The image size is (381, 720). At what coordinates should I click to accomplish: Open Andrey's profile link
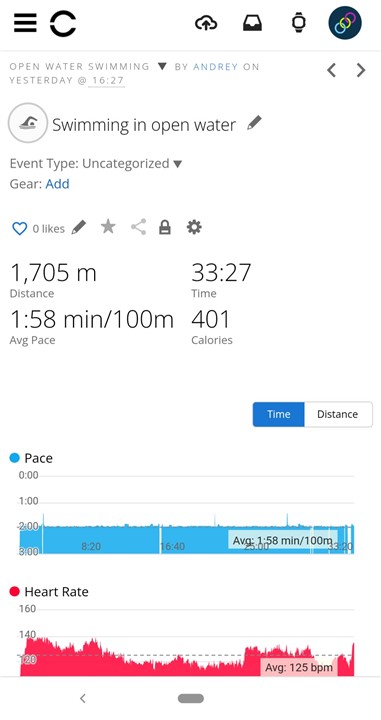point(216,67)
